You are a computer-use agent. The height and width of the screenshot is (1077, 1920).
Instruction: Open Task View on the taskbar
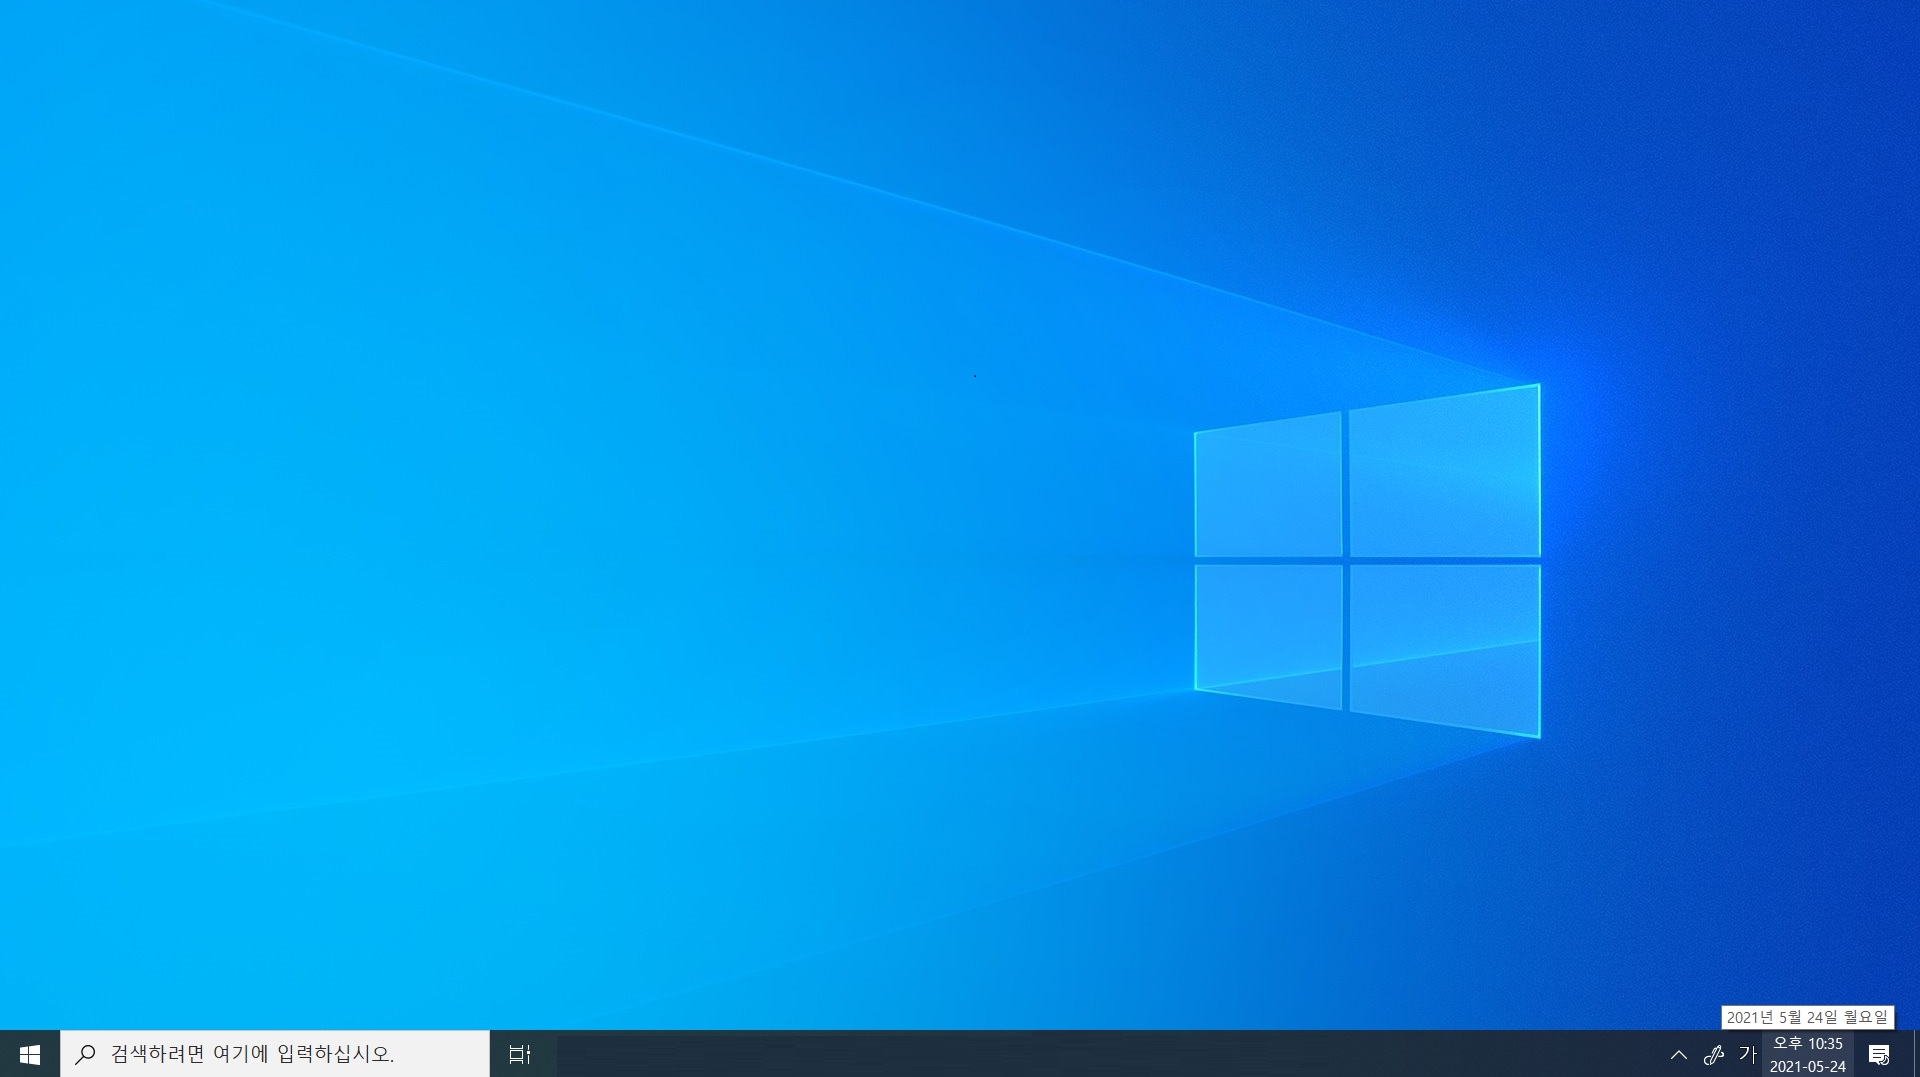(520, 1054)
